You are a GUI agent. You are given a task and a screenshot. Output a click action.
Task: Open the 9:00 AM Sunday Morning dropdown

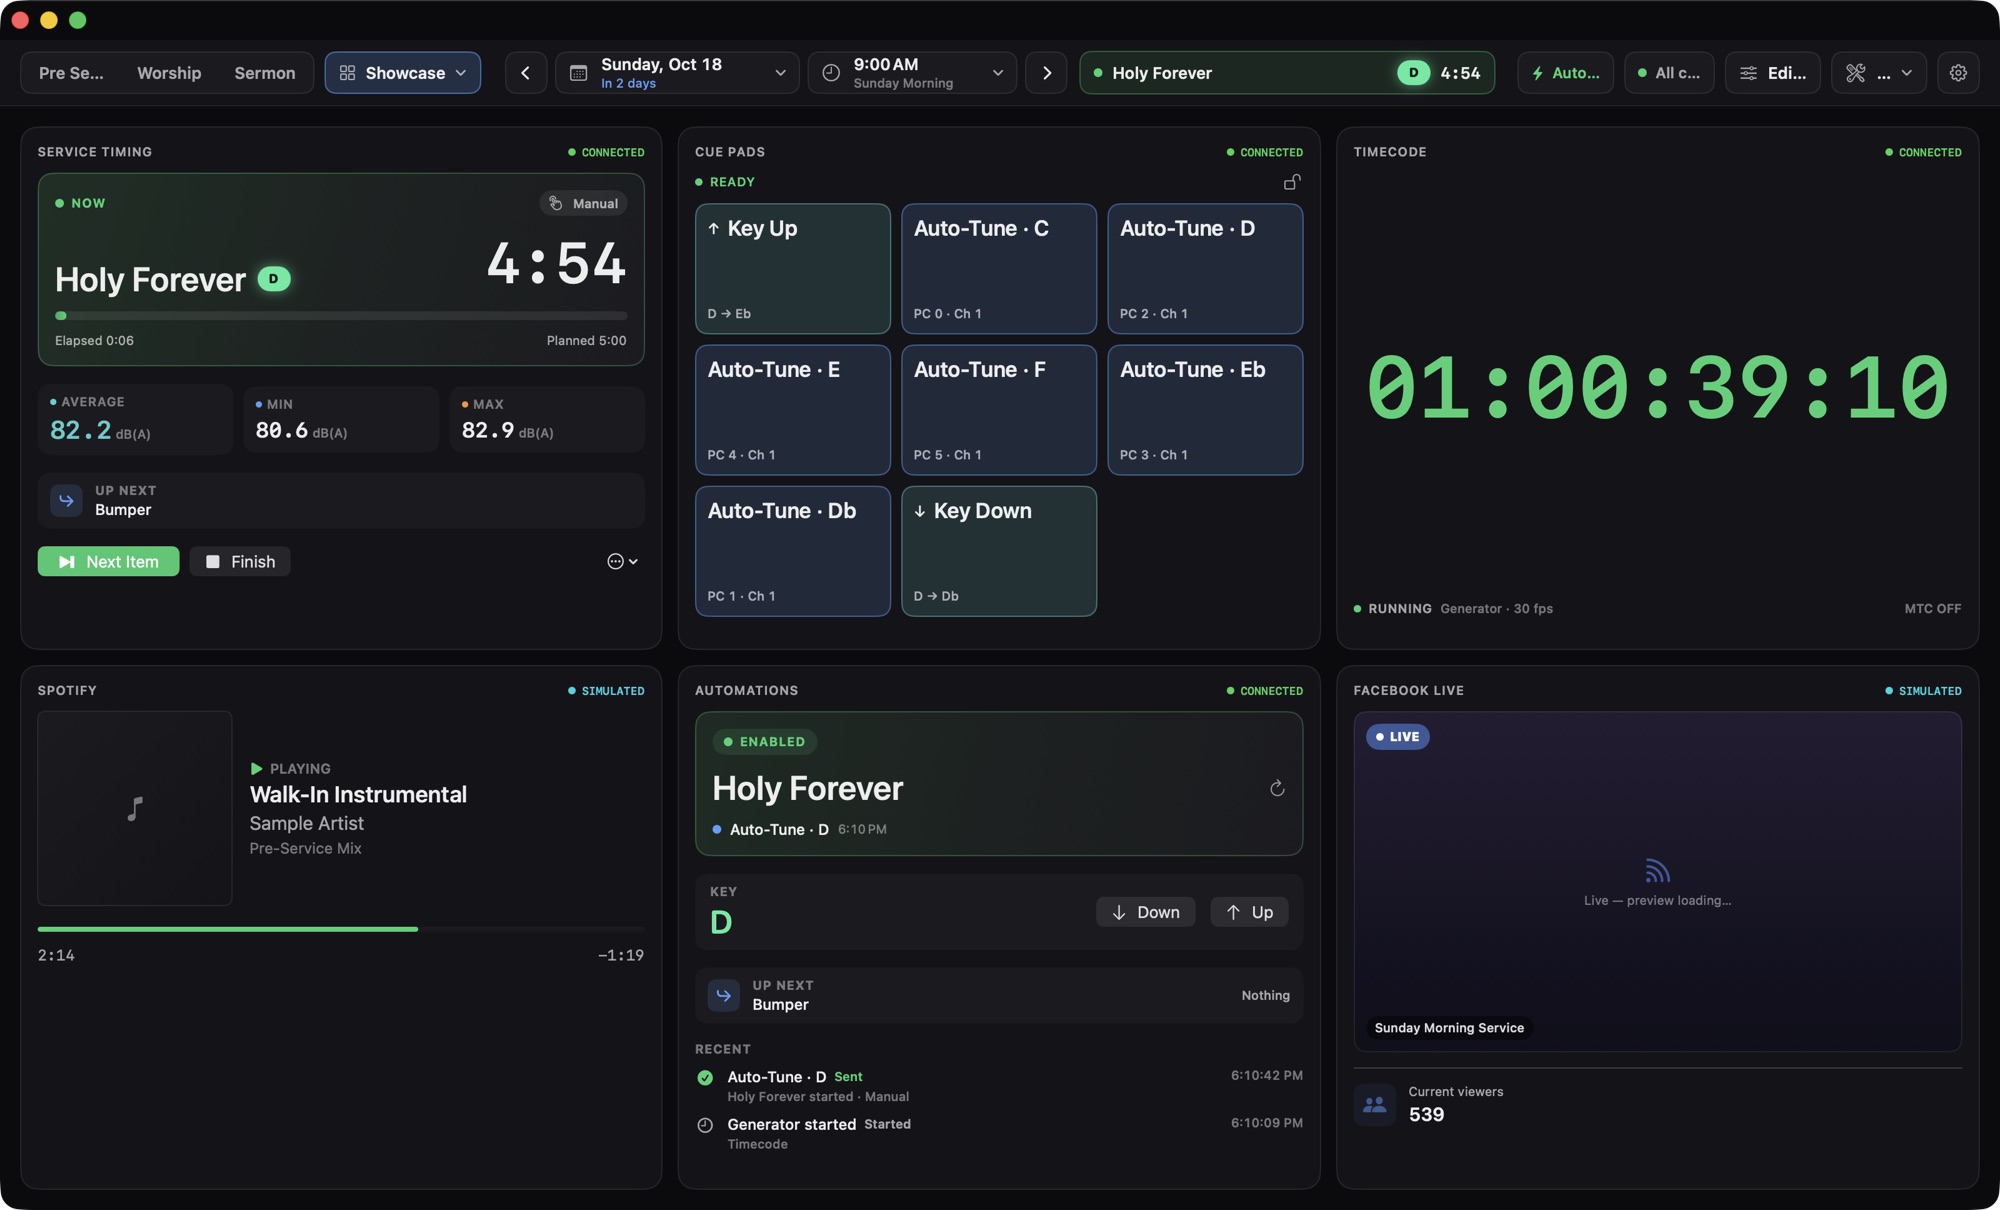pos(912,73)
